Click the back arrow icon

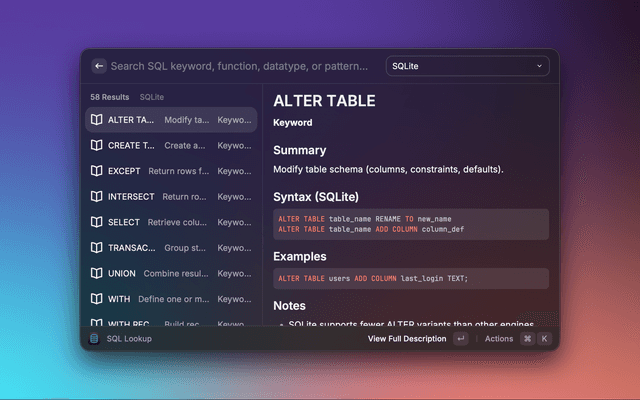(99, 66)
